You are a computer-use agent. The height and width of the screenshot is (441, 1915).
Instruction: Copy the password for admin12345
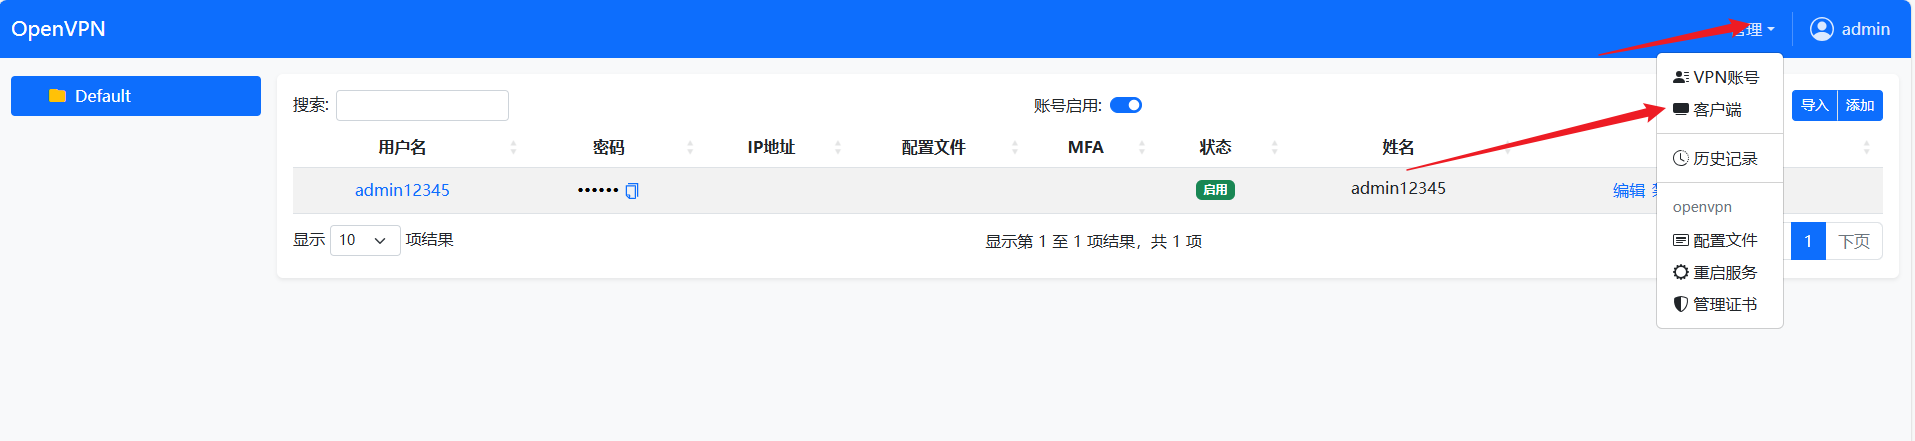(632, 191)
